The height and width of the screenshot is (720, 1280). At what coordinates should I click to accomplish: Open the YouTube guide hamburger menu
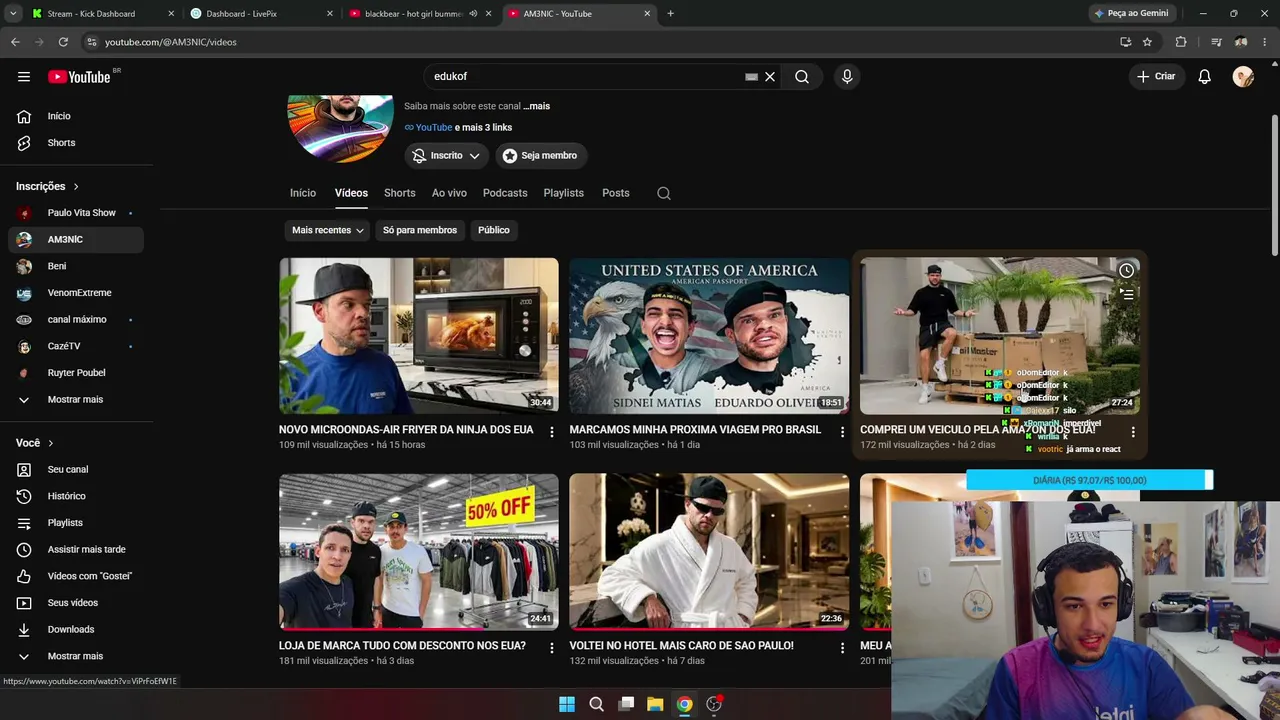pos(24,77)
